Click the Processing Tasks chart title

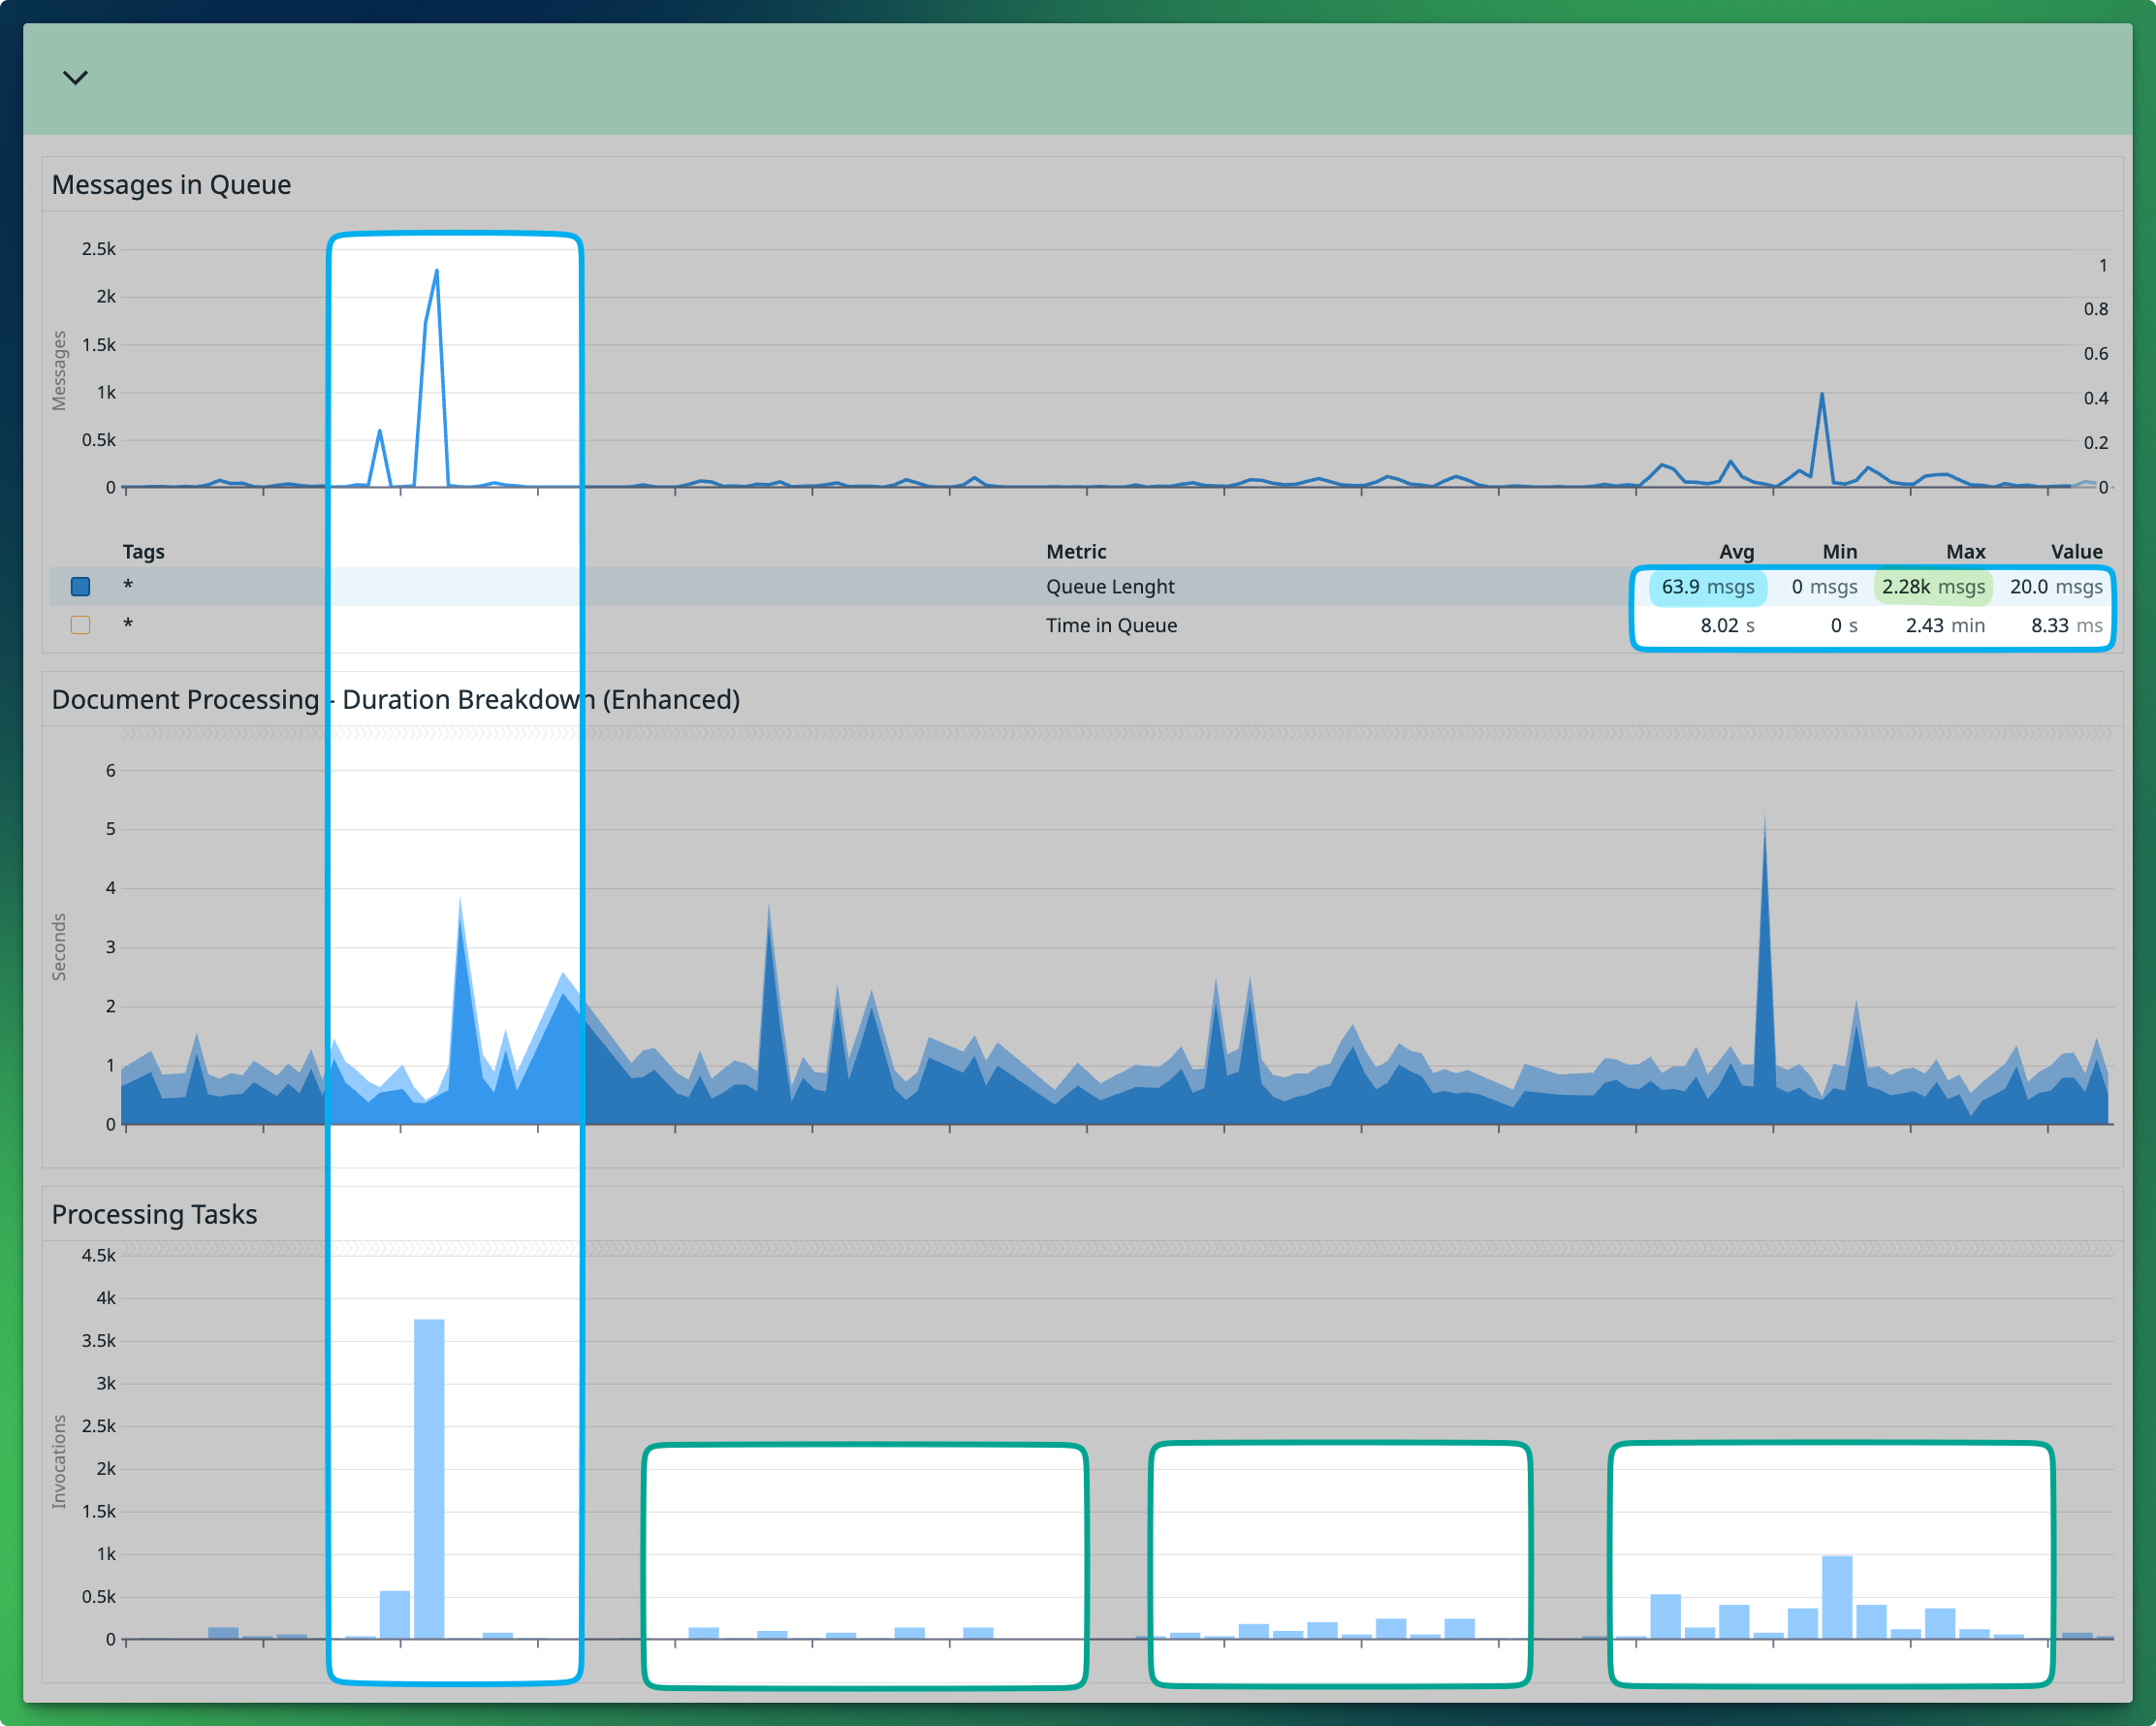pos(154,1214)
